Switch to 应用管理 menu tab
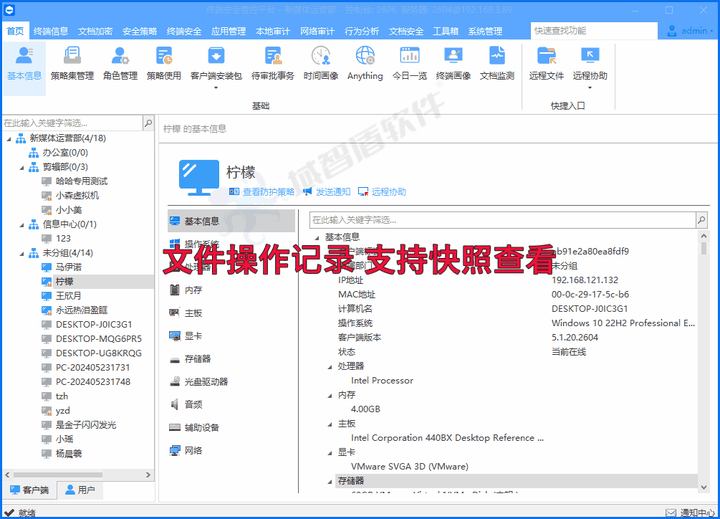Screen dimensions: 720x519 (x=228, y=31)
